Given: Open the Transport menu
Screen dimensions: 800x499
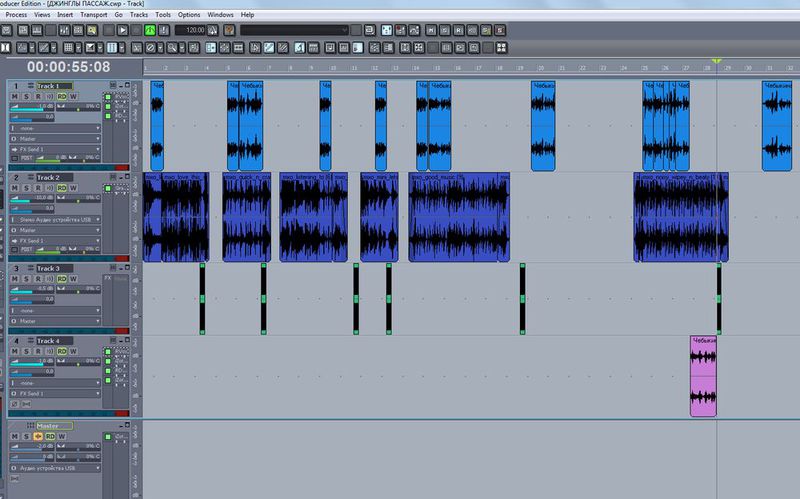Looking at the screenshot, I should click(94, 15).
